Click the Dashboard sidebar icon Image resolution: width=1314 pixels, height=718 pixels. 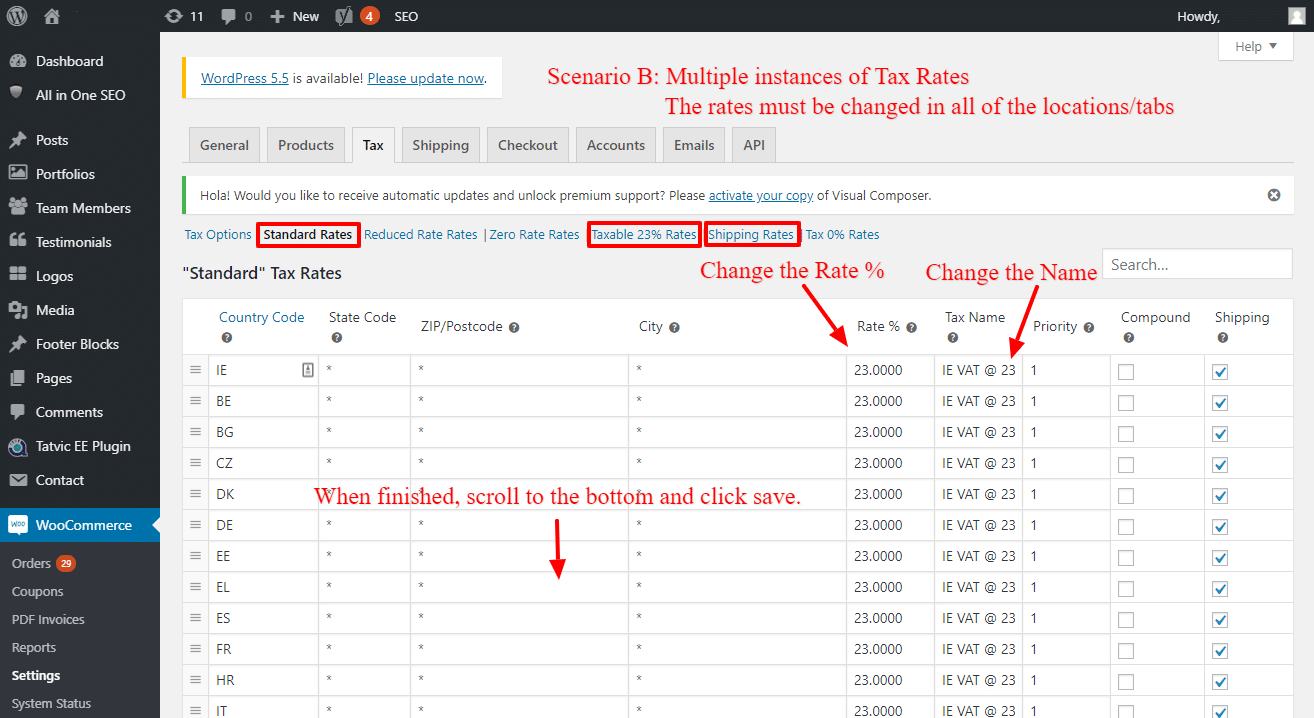tap(18, 61)
